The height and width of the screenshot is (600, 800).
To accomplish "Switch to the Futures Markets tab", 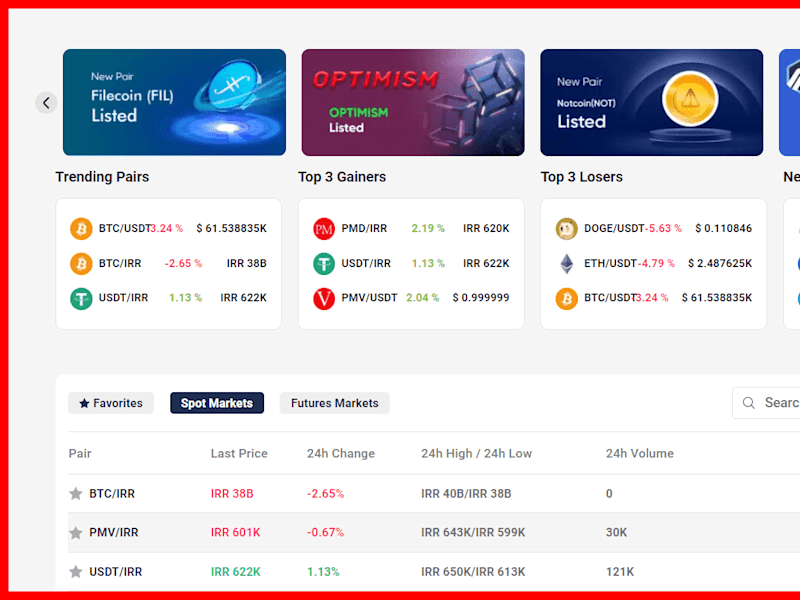I will point(335,403).
